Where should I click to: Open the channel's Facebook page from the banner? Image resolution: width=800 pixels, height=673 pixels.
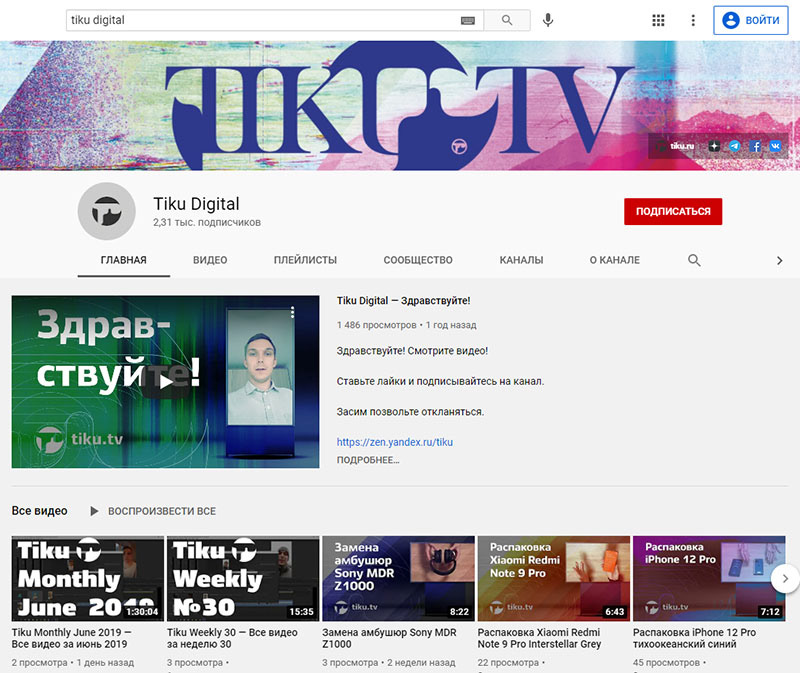click(x=756, y=146)
